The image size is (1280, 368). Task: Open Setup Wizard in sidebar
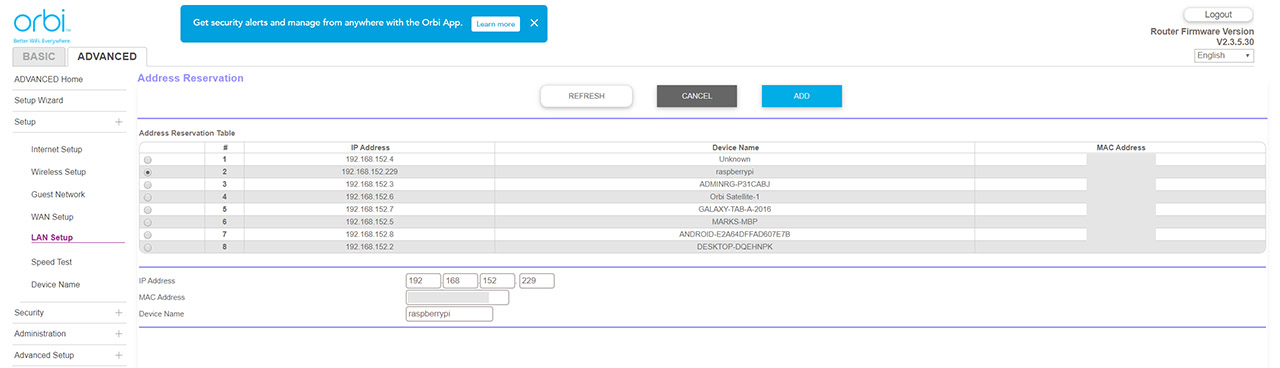[39, 100]
